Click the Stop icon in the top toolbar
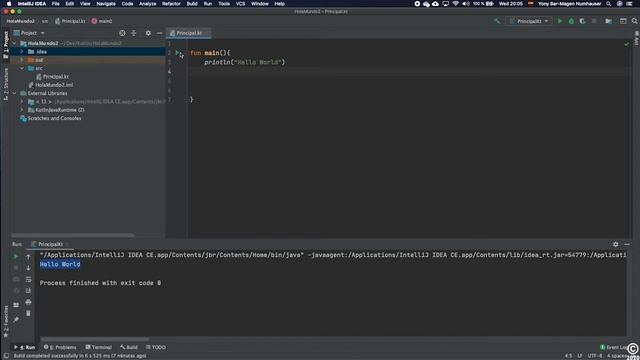This screenshot has width=640, height=360. tap(594, 21)
